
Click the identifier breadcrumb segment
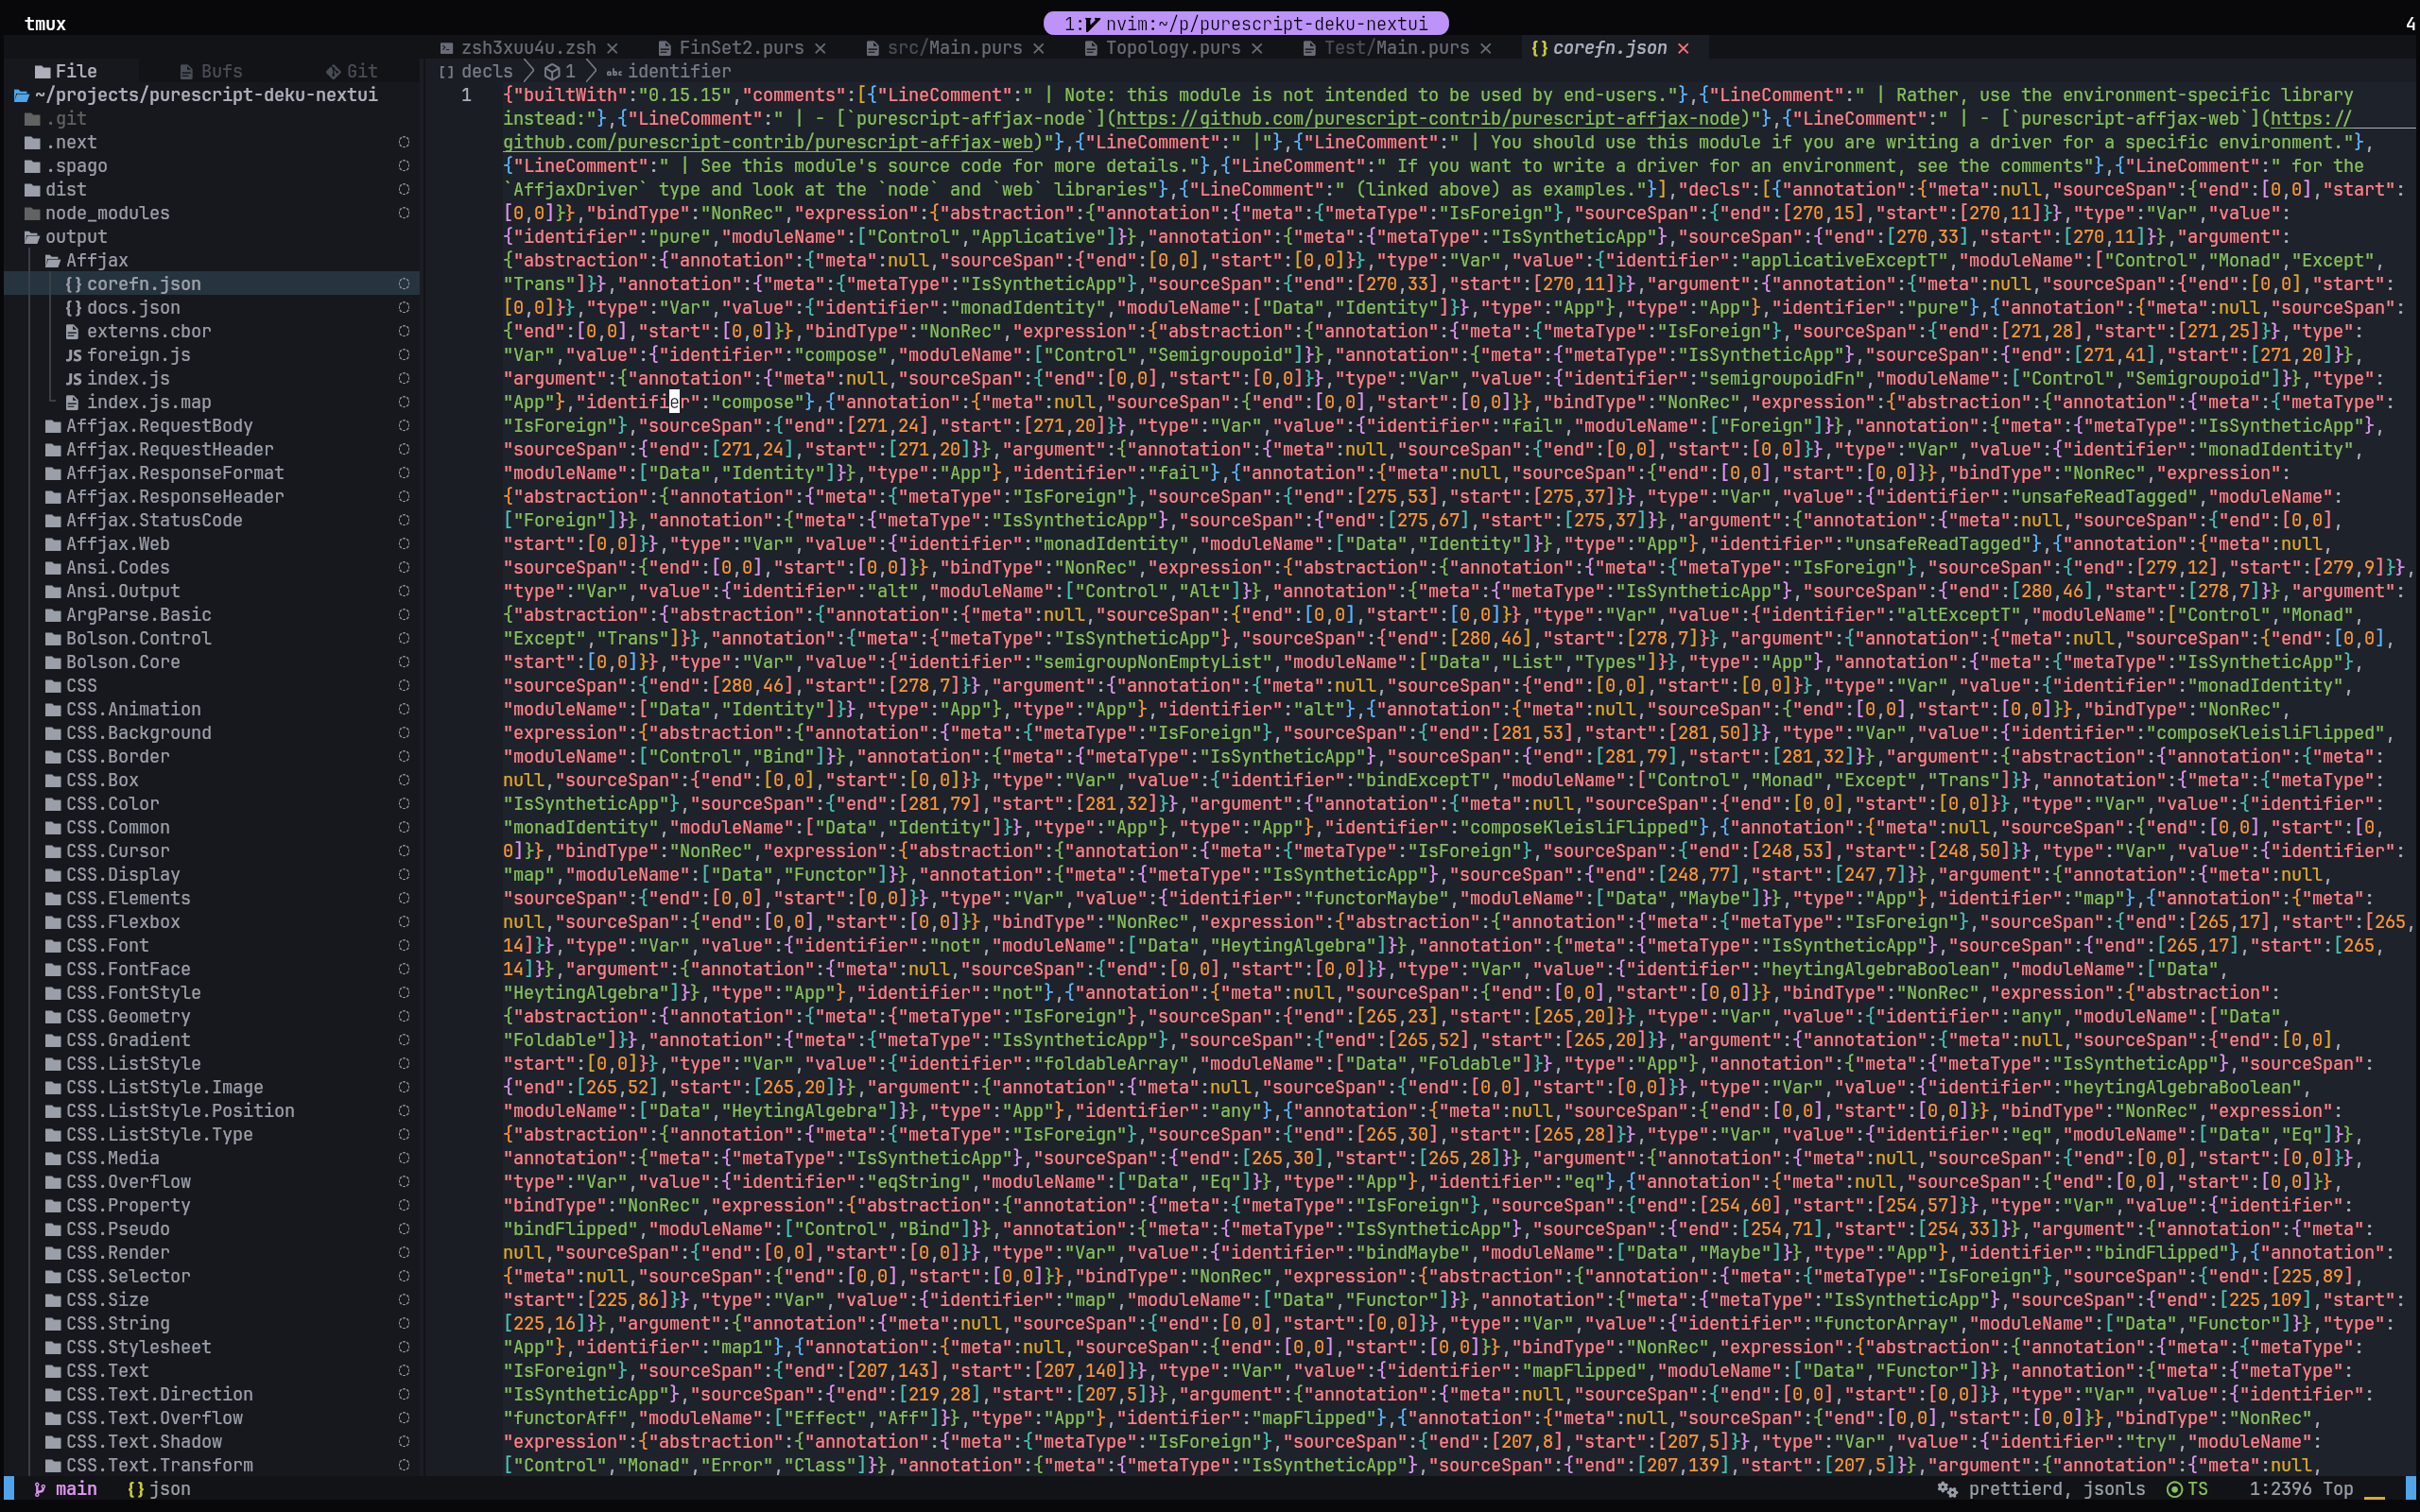(668, 71)
